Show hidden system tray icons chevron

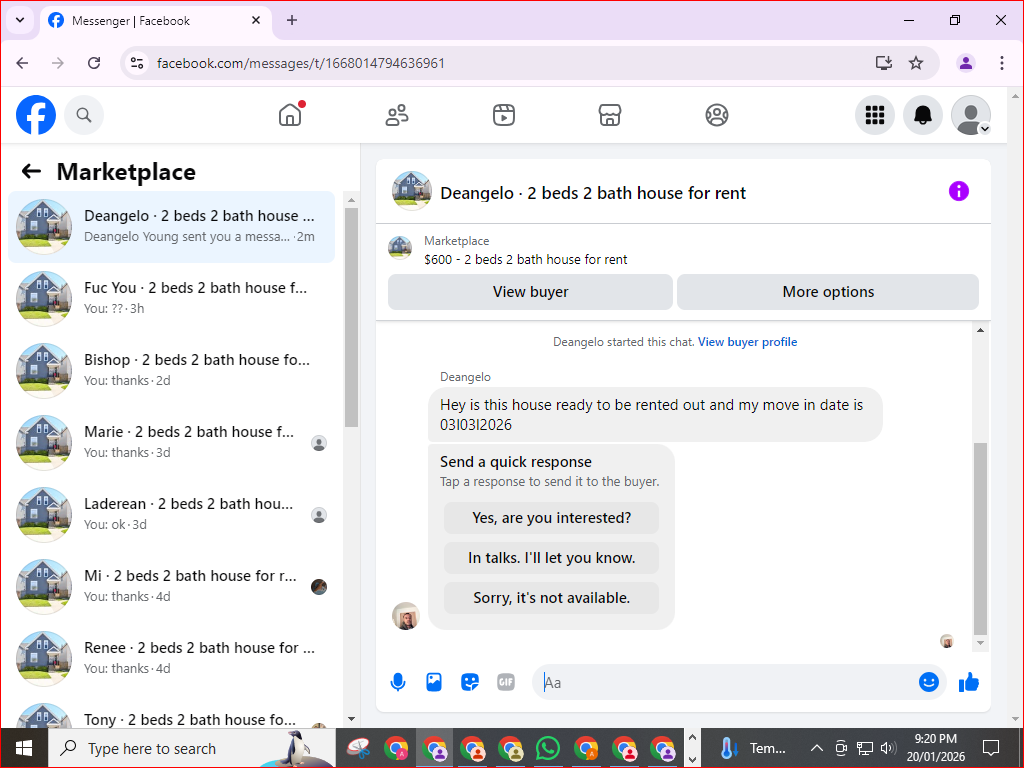816,748
